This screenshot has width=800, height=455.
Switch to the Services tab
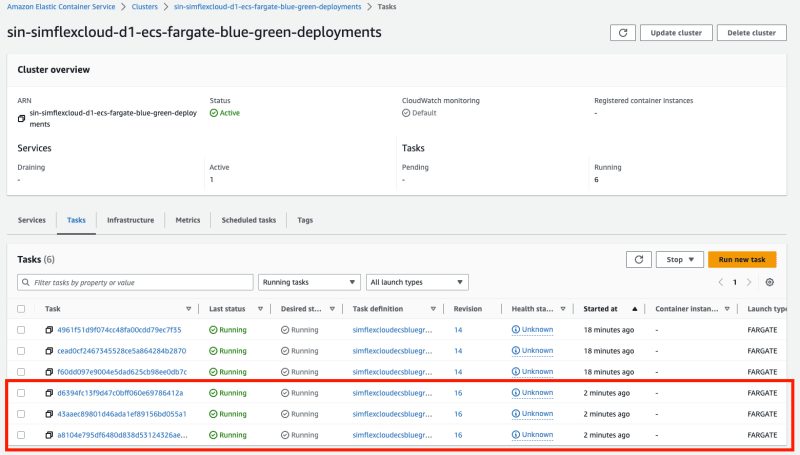32,220
